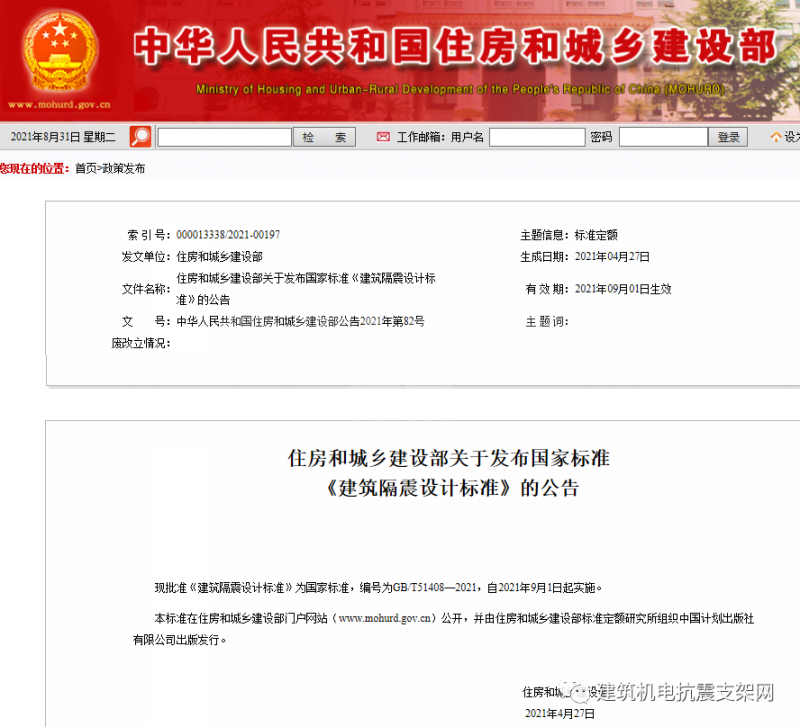Click the announcement heading 《建筑隔震设计标准》的公告
800x727 pixels.
pos(452,488)
